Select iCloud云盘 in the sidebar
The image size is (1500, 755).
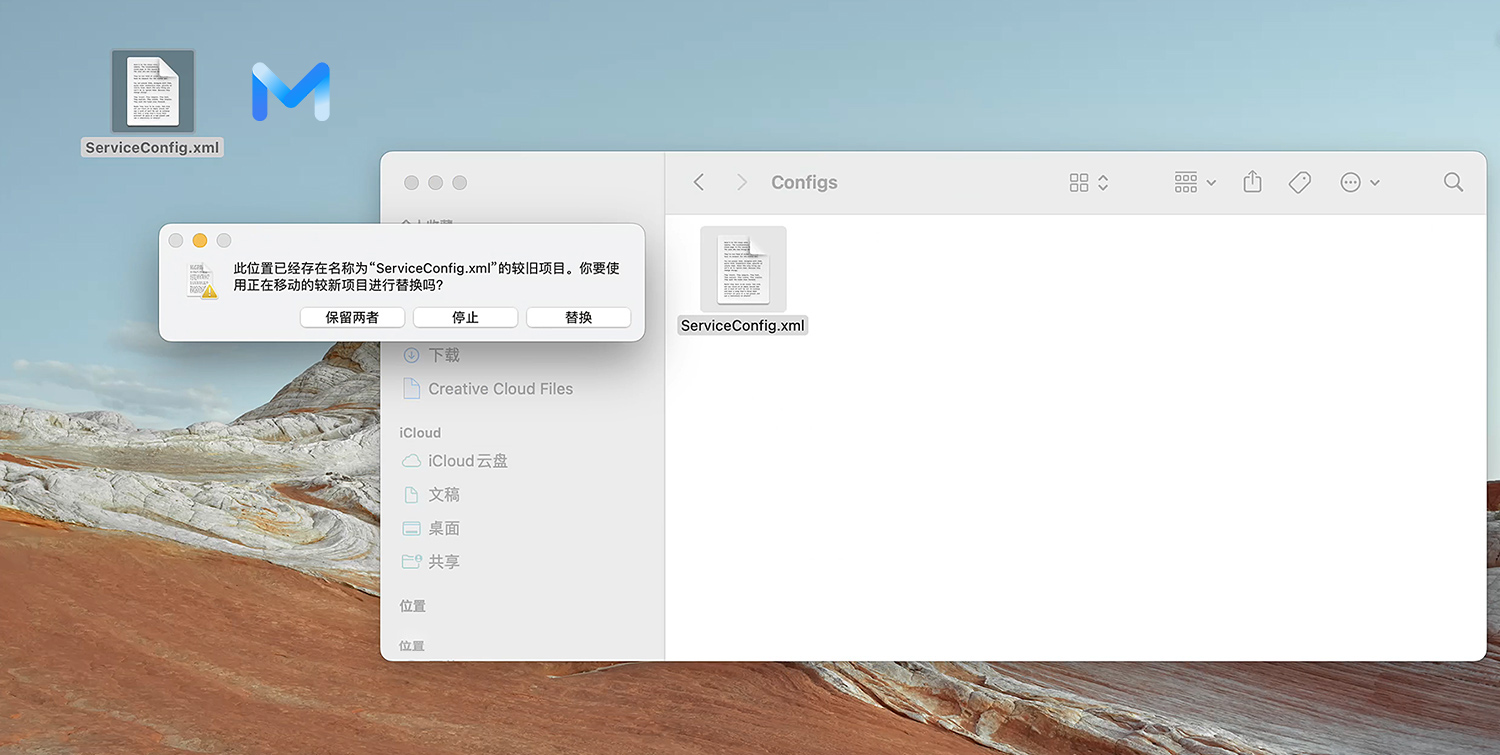pyautogui.click(x=466, y=460)
